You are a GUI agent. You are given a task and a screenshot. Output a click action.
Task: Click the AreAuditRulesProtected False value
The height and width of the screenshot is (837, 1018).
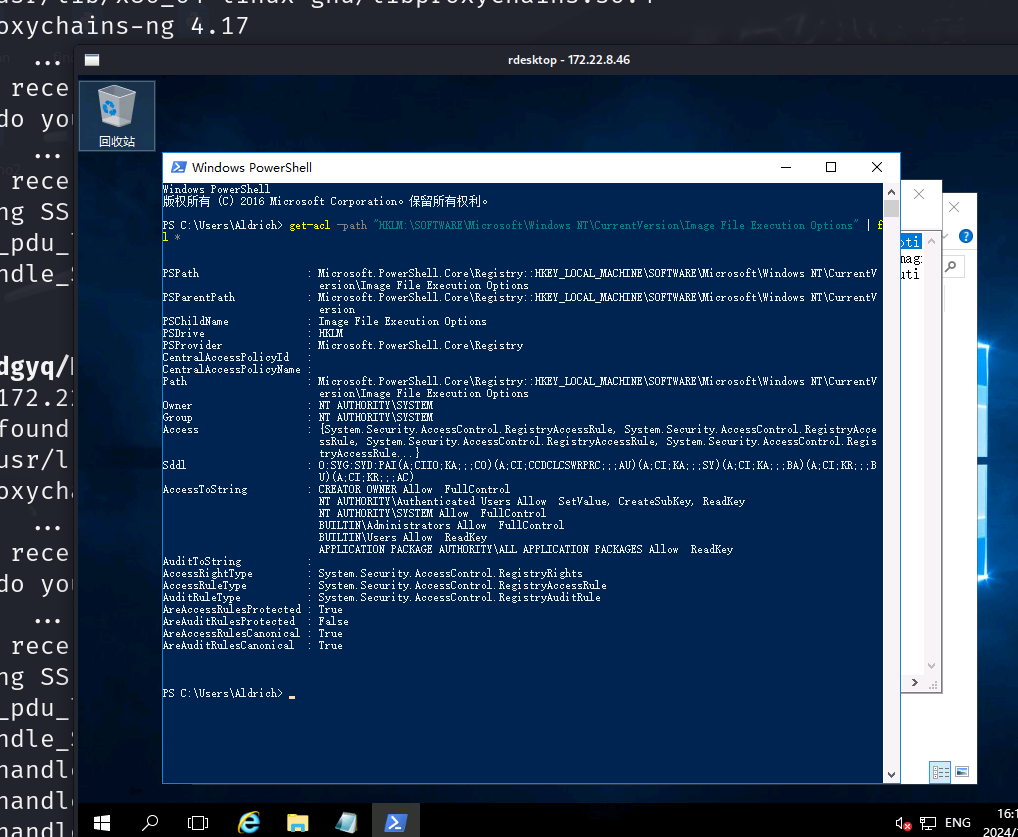333,621
